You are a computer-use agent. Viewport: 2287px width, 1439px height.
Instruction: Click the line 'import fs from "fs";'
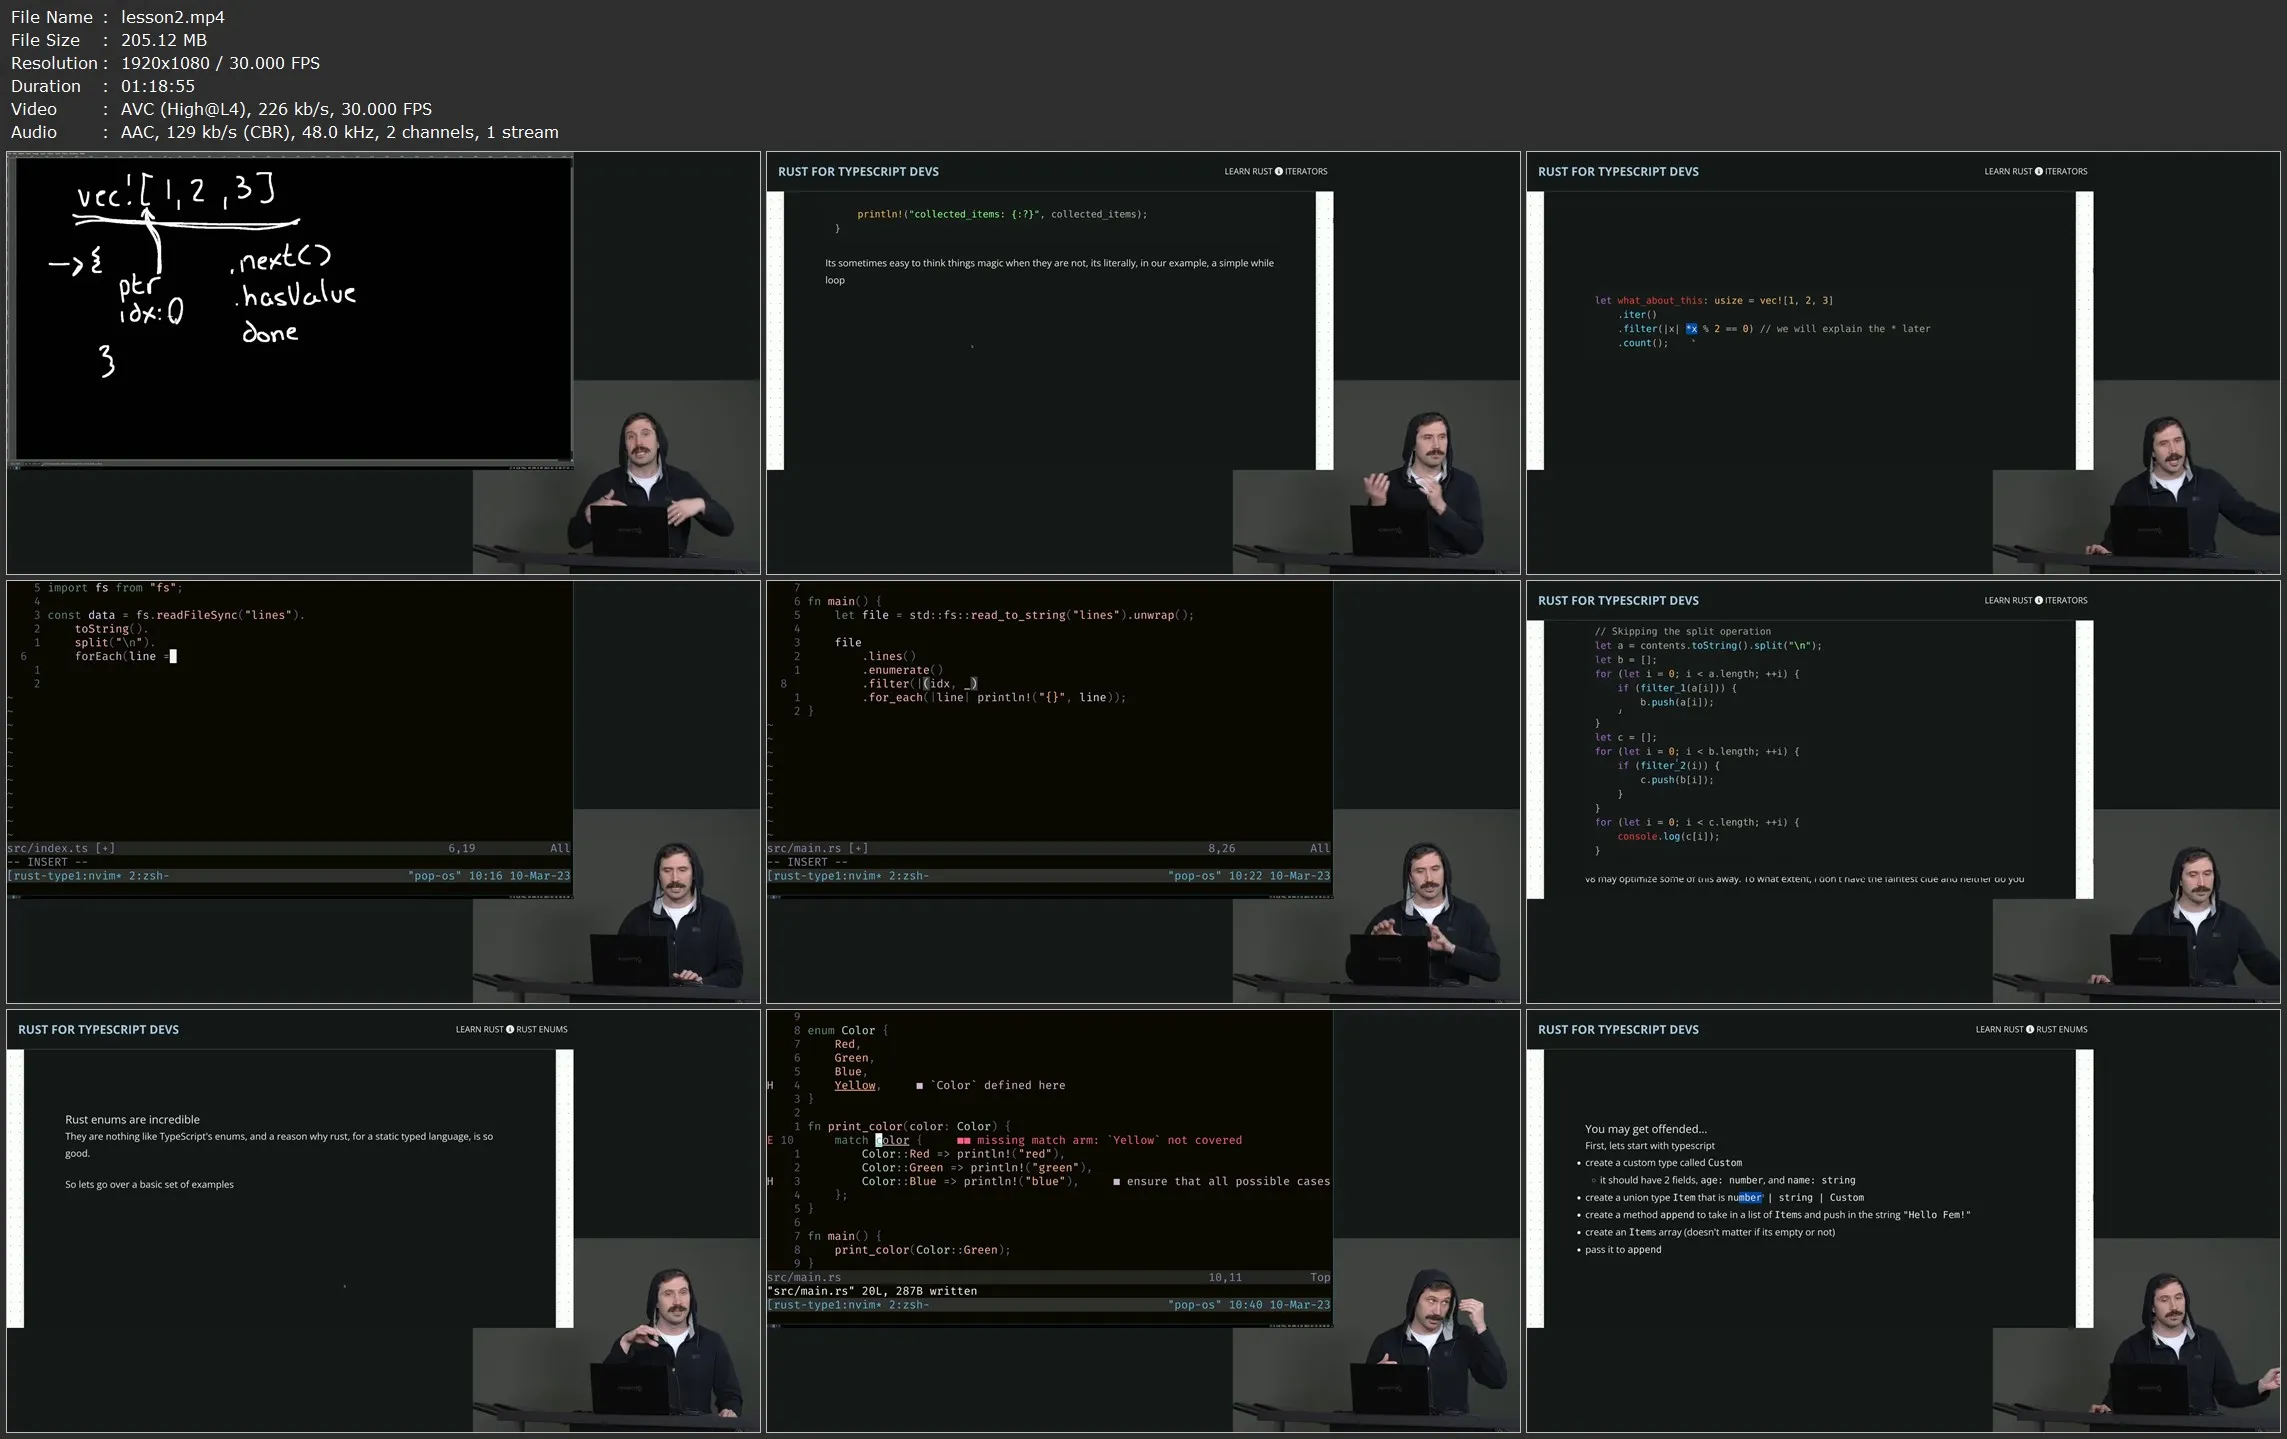coord(115,588)
